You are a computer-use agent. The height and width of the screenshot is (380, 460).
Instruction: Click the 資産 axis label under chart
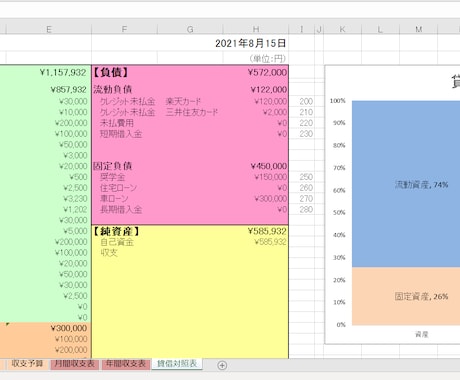pyautogui.click(x=421, y=334)
